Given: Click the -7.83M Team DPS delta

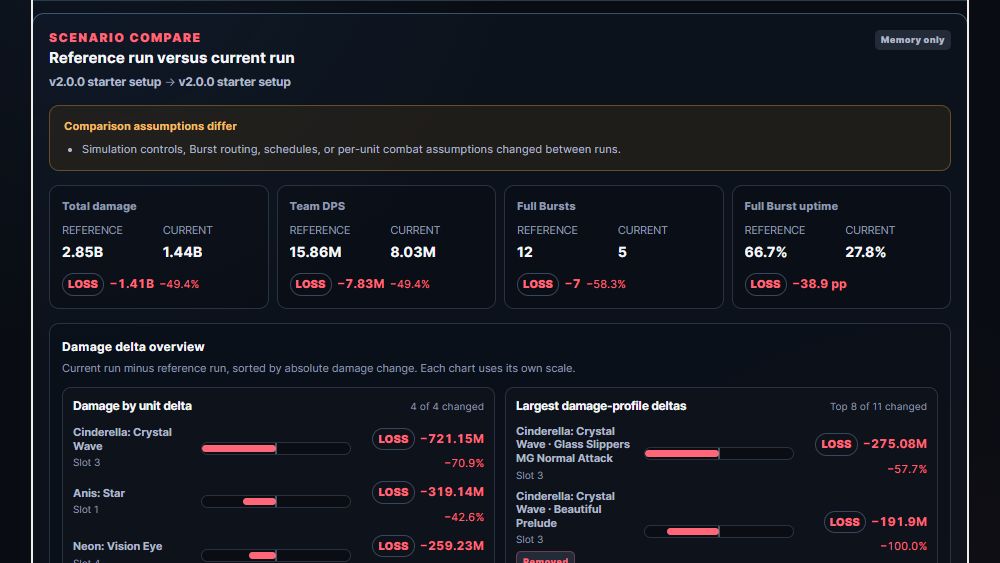Looking at the screenshot, I should (361, 284).
